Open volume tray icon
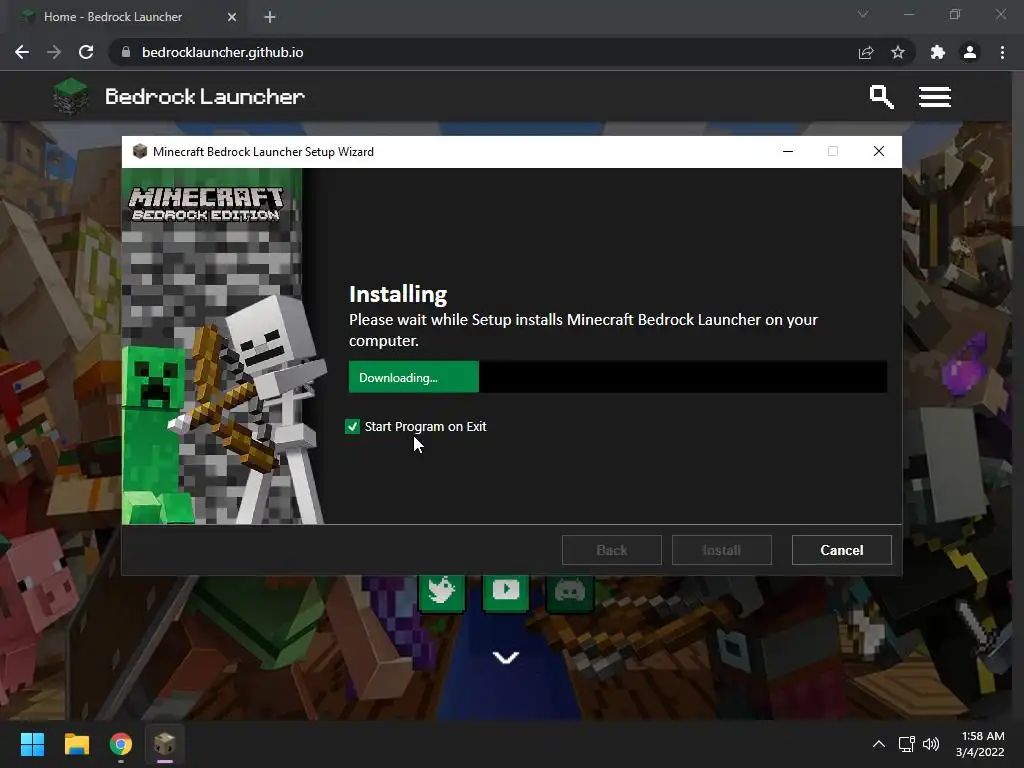The width and height of the screenshot is (1024, 768). 931,744
